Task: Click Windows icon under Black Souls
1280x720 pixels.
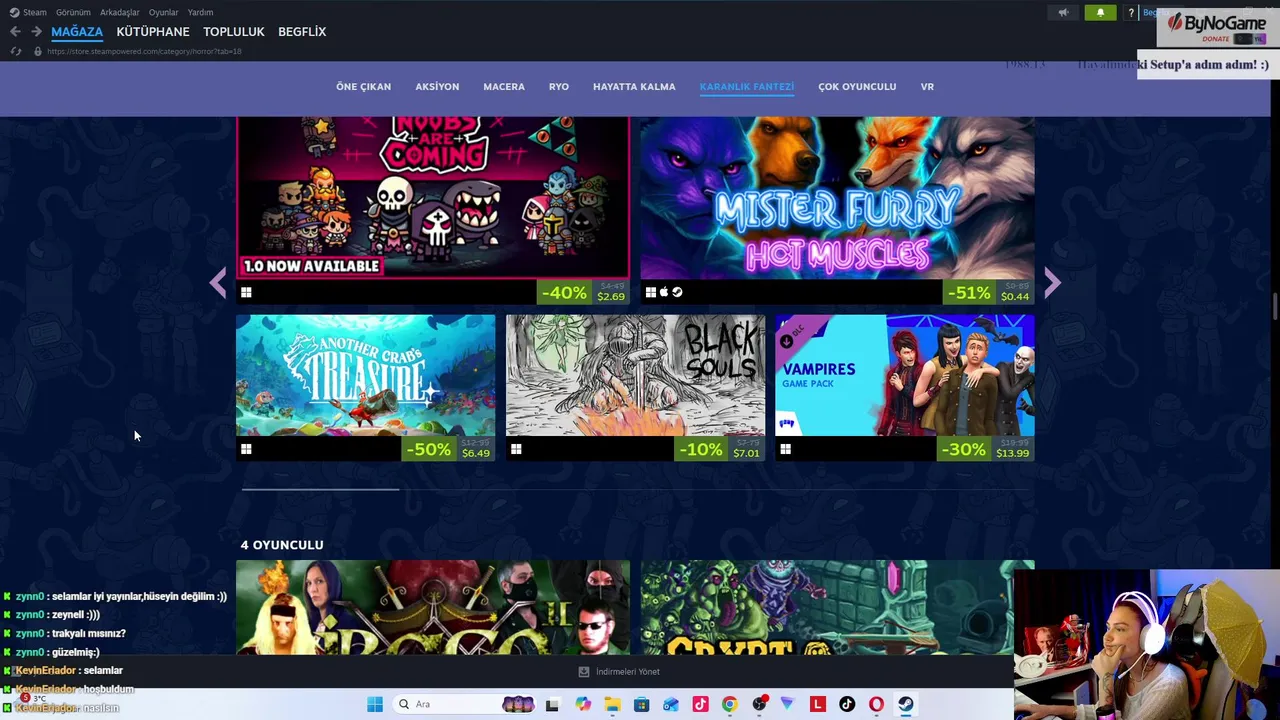Action: tap(516, 450)
